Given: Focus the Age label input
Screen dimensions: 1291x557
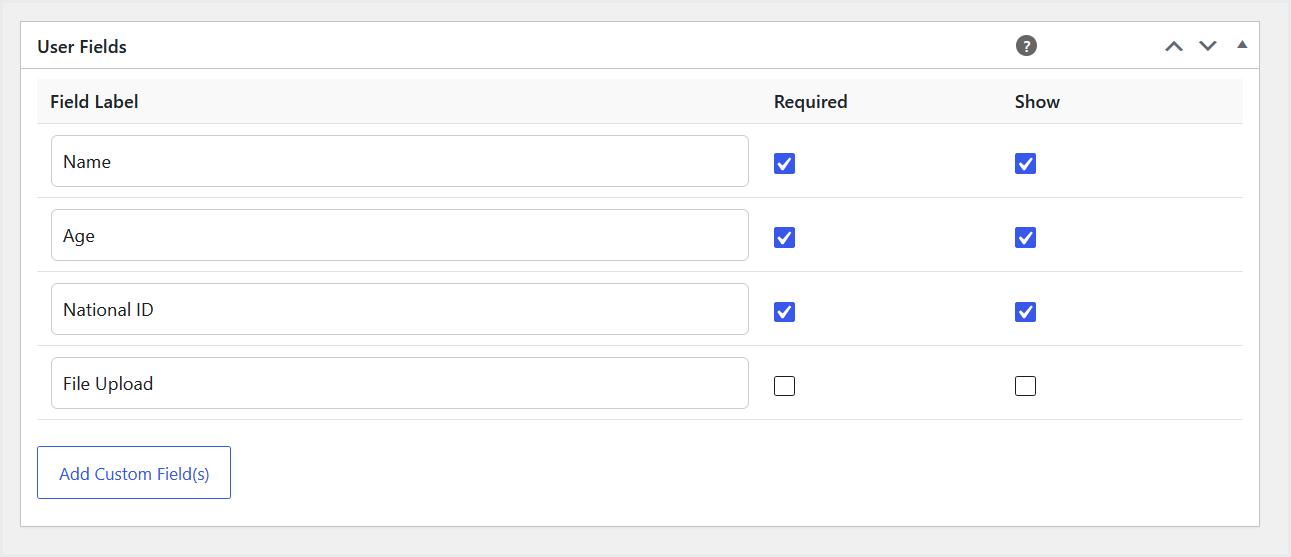Looking at the screenshot, I should 400,235.
